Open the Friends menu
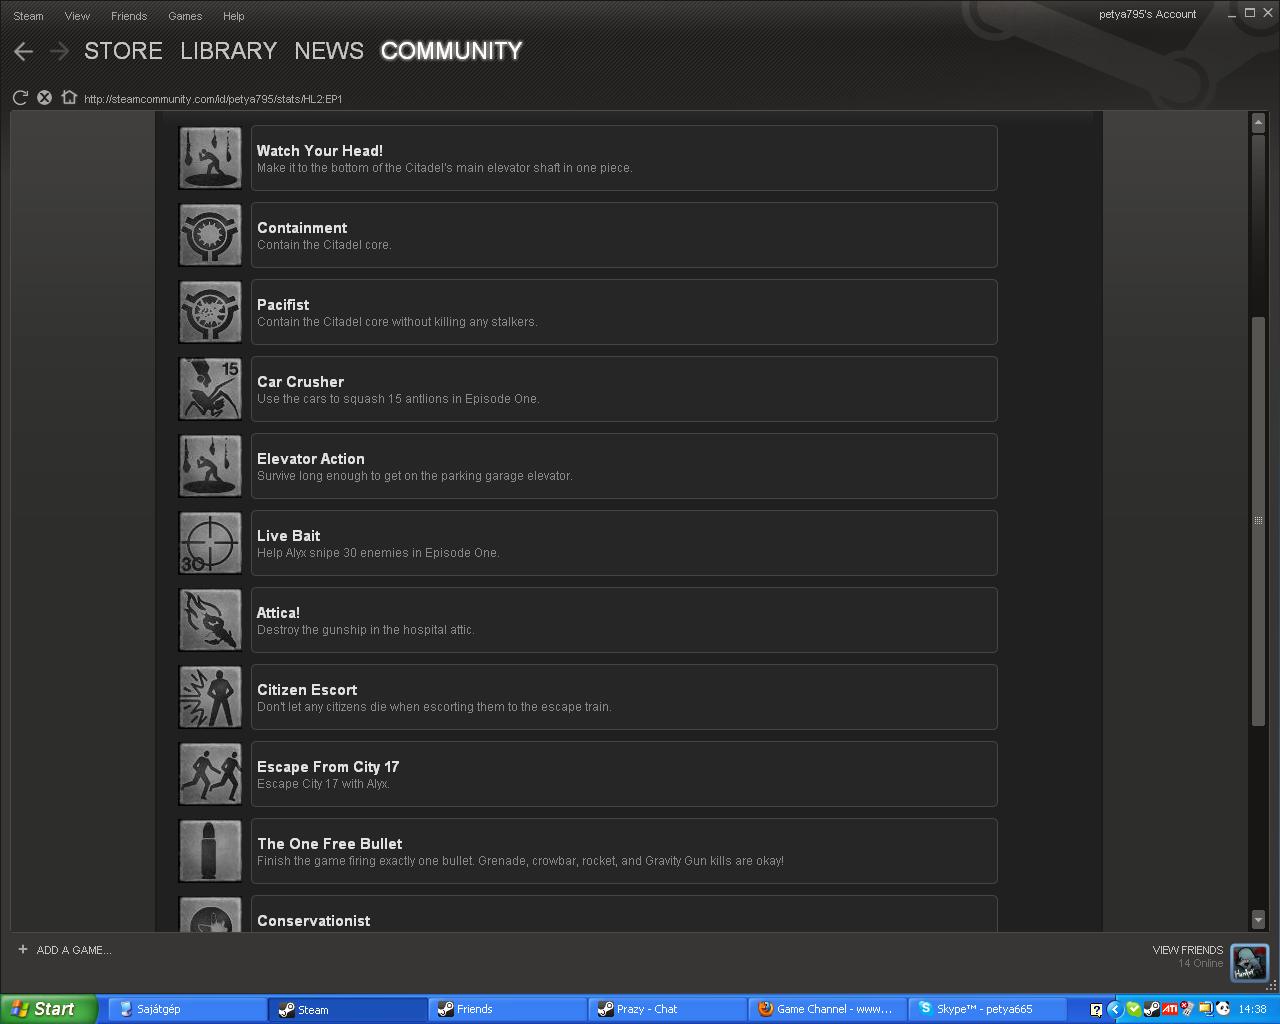Image resolution: width=1280 pixels, height=1024 pixels. [129, 16]
